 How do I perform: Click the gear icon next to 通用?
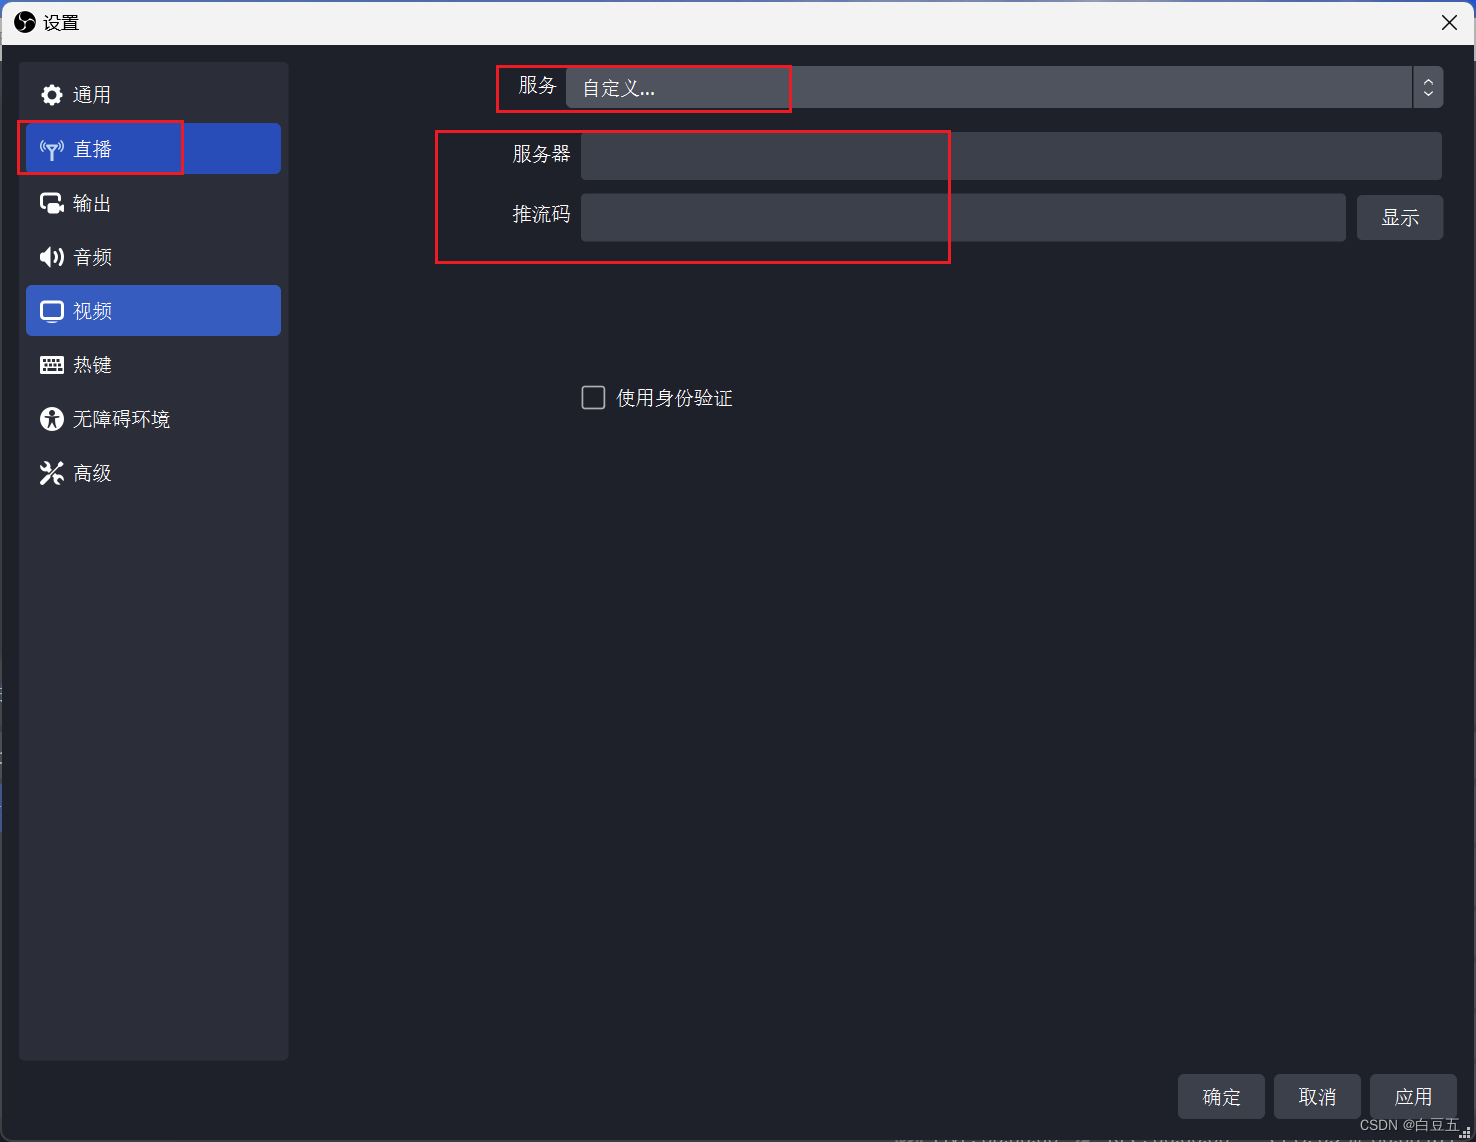coord(52,95)
